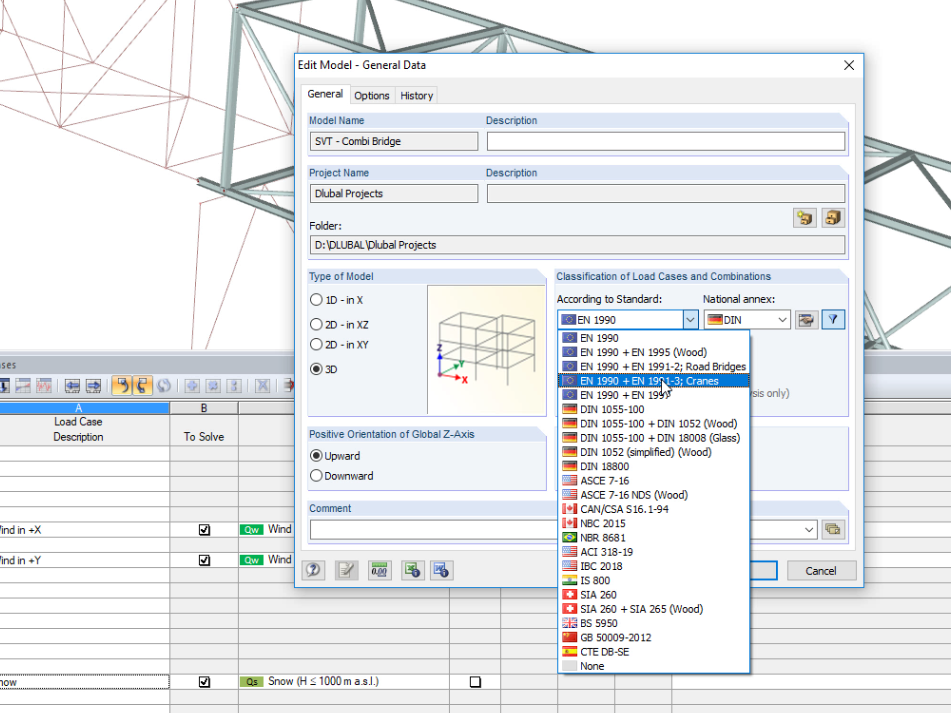This screenshot has height=713, width=951.
Task: Click the green Qw badge in the Wind in +X row
Action: (251, 530)
